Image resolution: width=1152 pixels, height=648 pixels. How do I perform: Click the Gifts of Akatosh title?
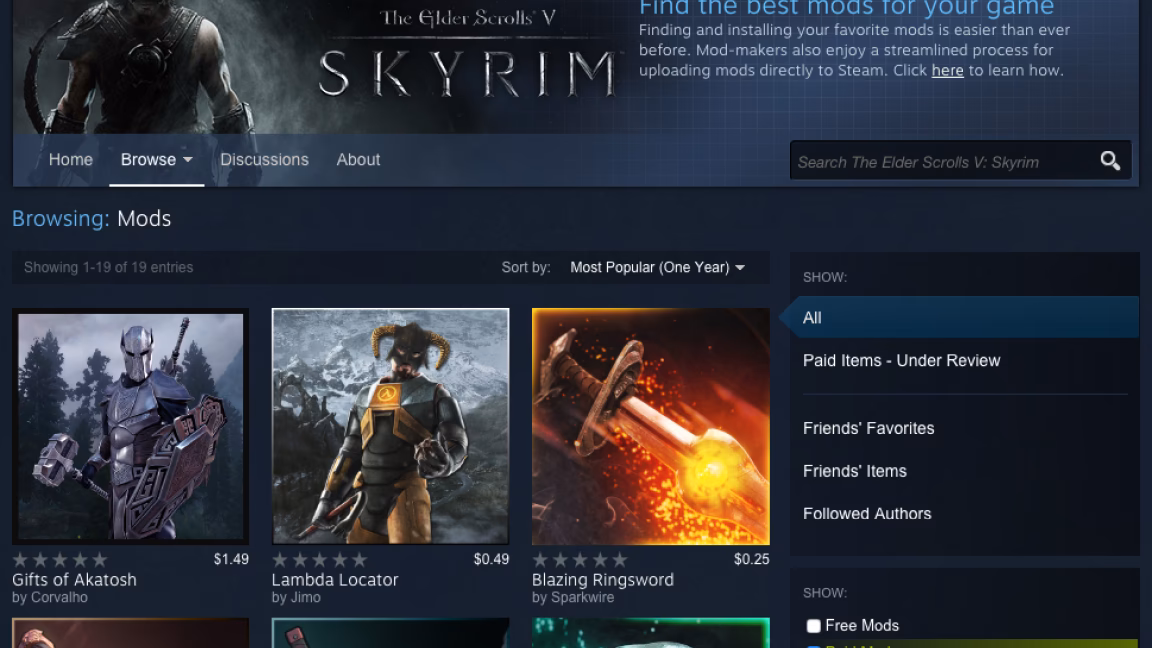coord(74,580)
